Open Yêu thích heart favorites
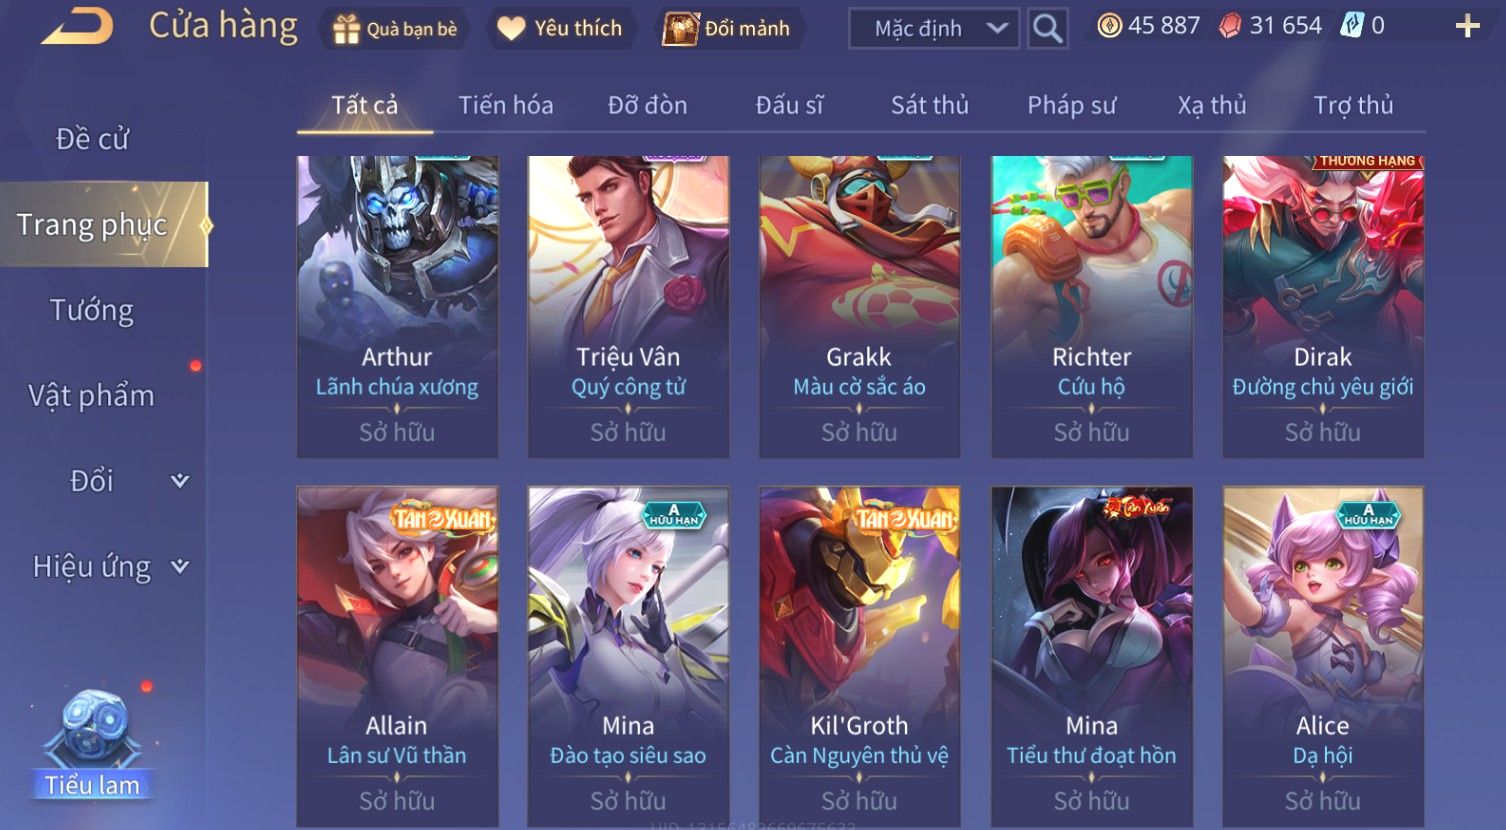The height and width of the screenshot is (830, 1506). [x=511, y=29]
